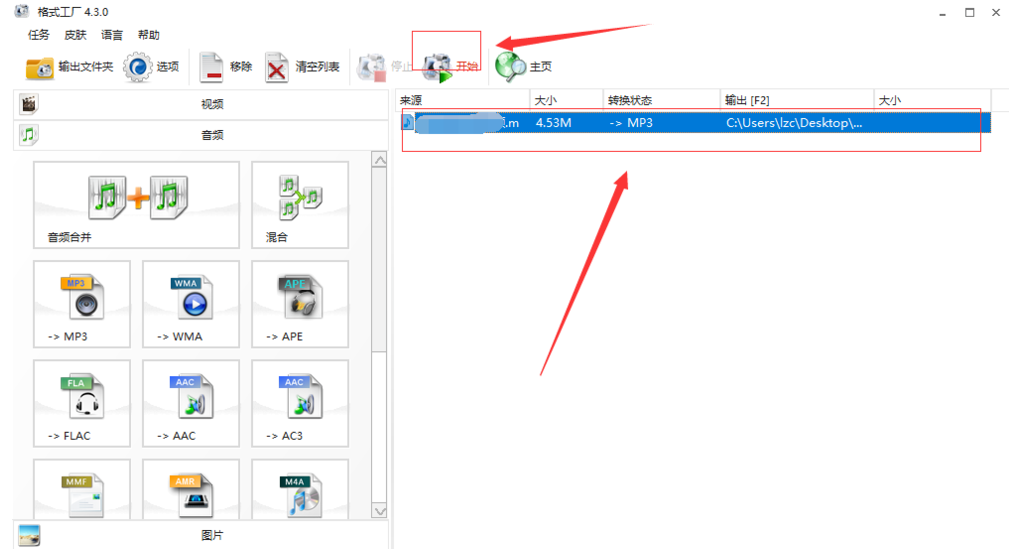The width and height of the screenshot is (1009, 549).
Task: Select the 音频合并 audio joiner tile
Action: [x=136, y=205]
